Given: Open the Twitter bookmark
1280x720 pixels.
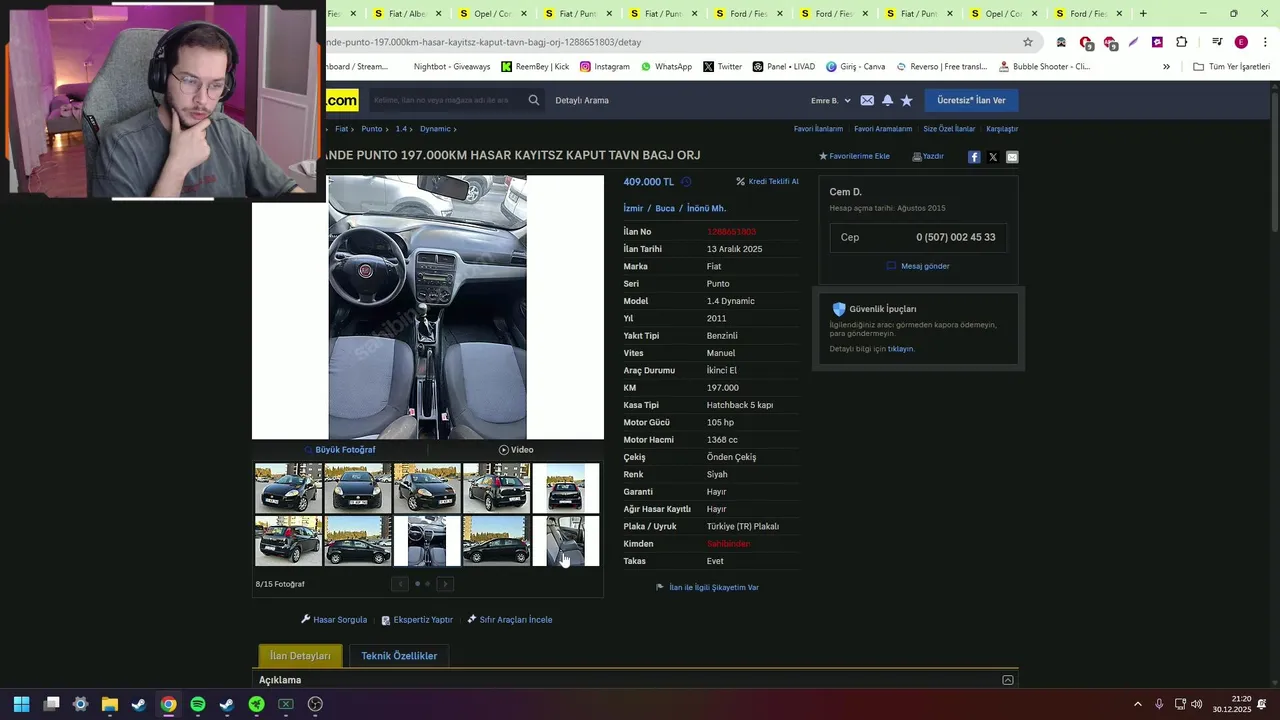Looking at the screenshot, I should pos(722,67).
